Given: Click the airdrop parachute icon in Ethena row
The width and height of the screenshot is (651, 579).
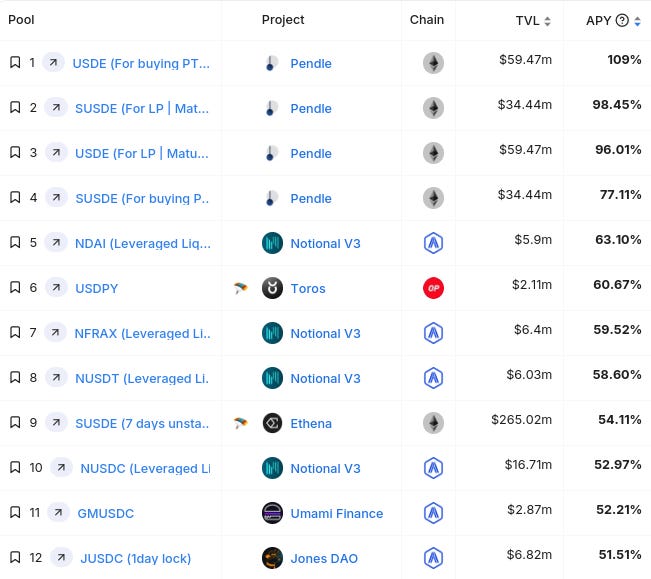Looking at the screenshot, I should tap(240, 423).
